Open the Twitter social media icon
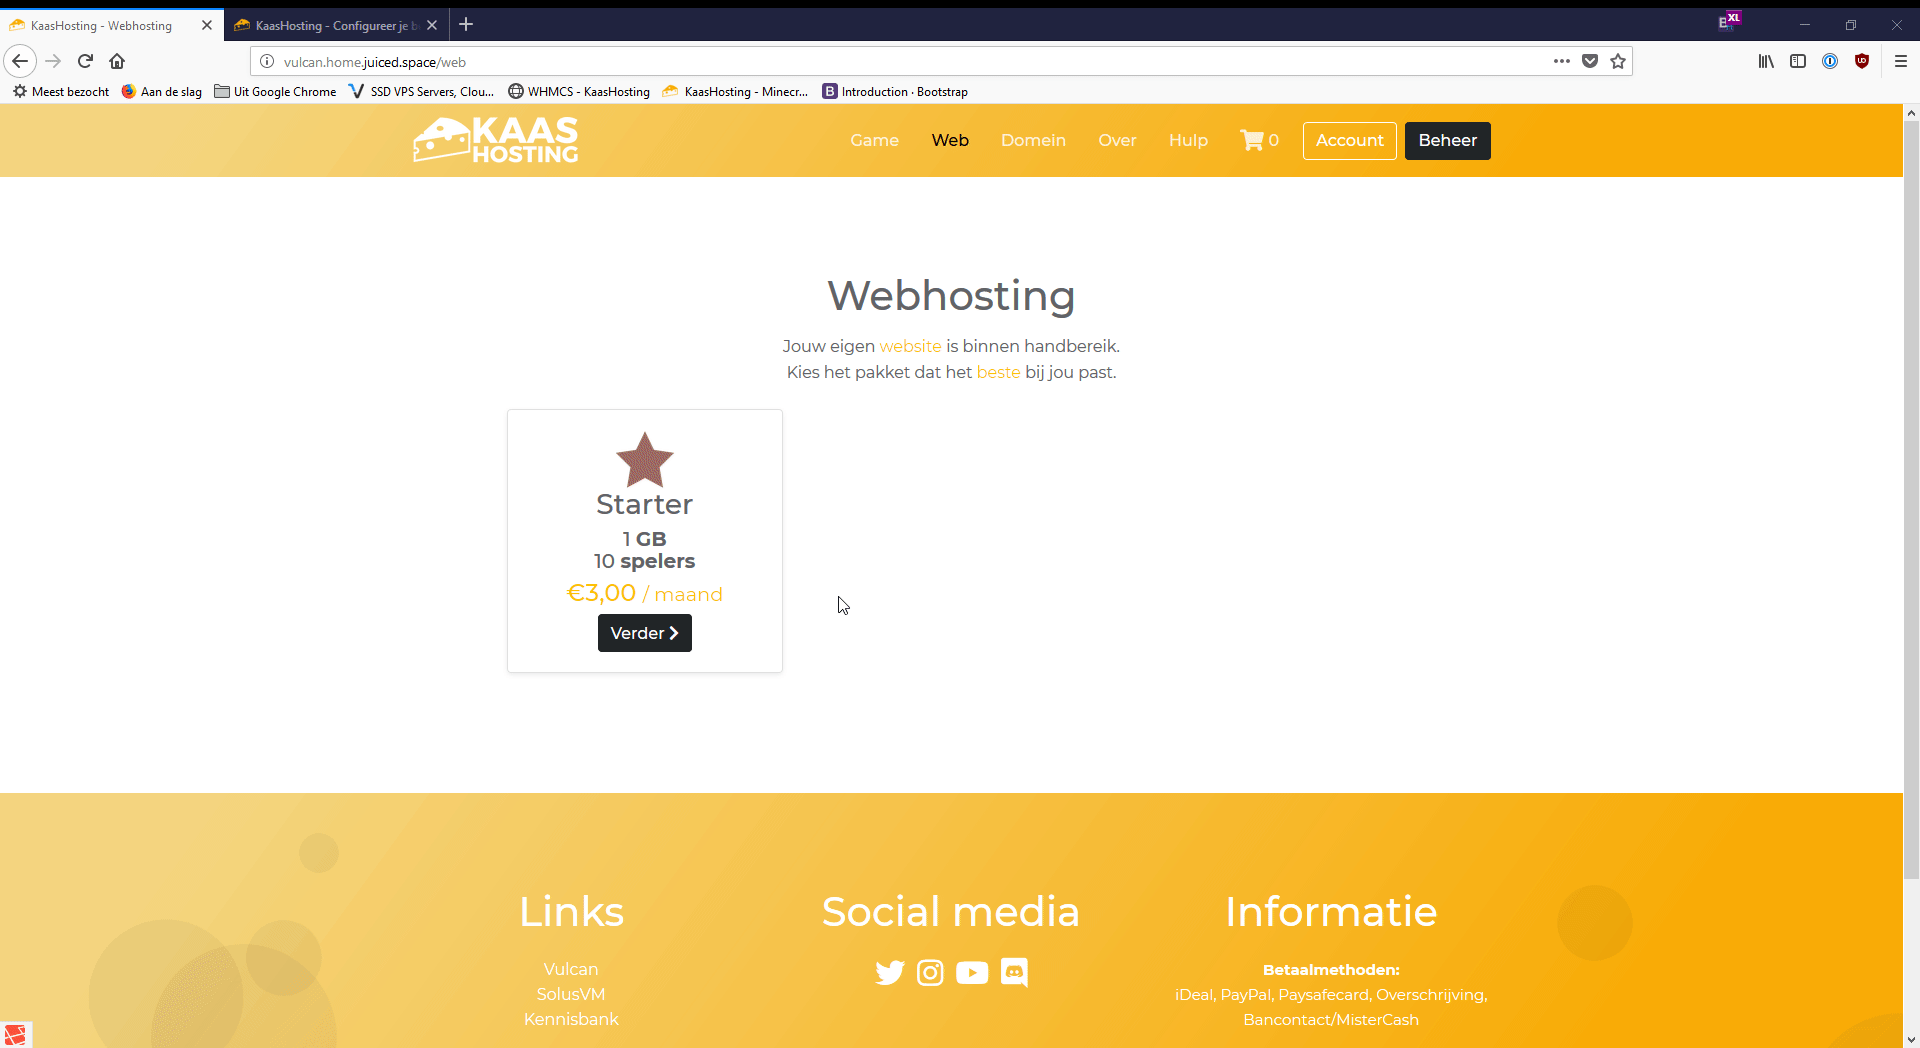Viewport: 1920px width, 1048px height. click(889, 973)
